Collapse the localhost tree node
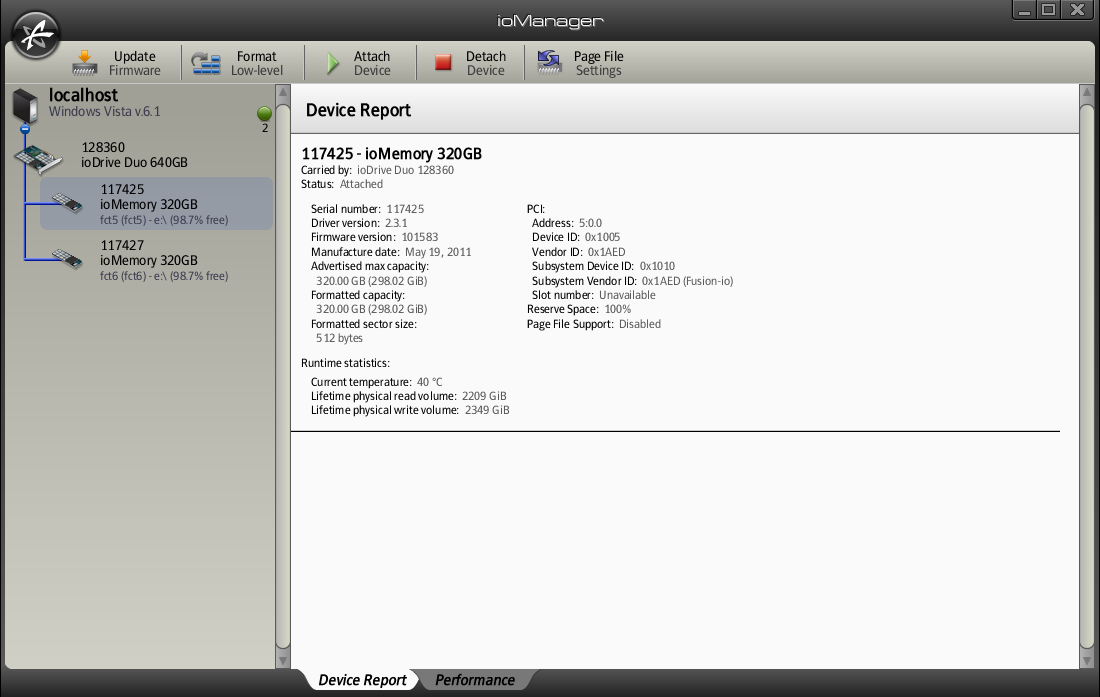The image size is (1100, 697). click(x=26, y=129)
